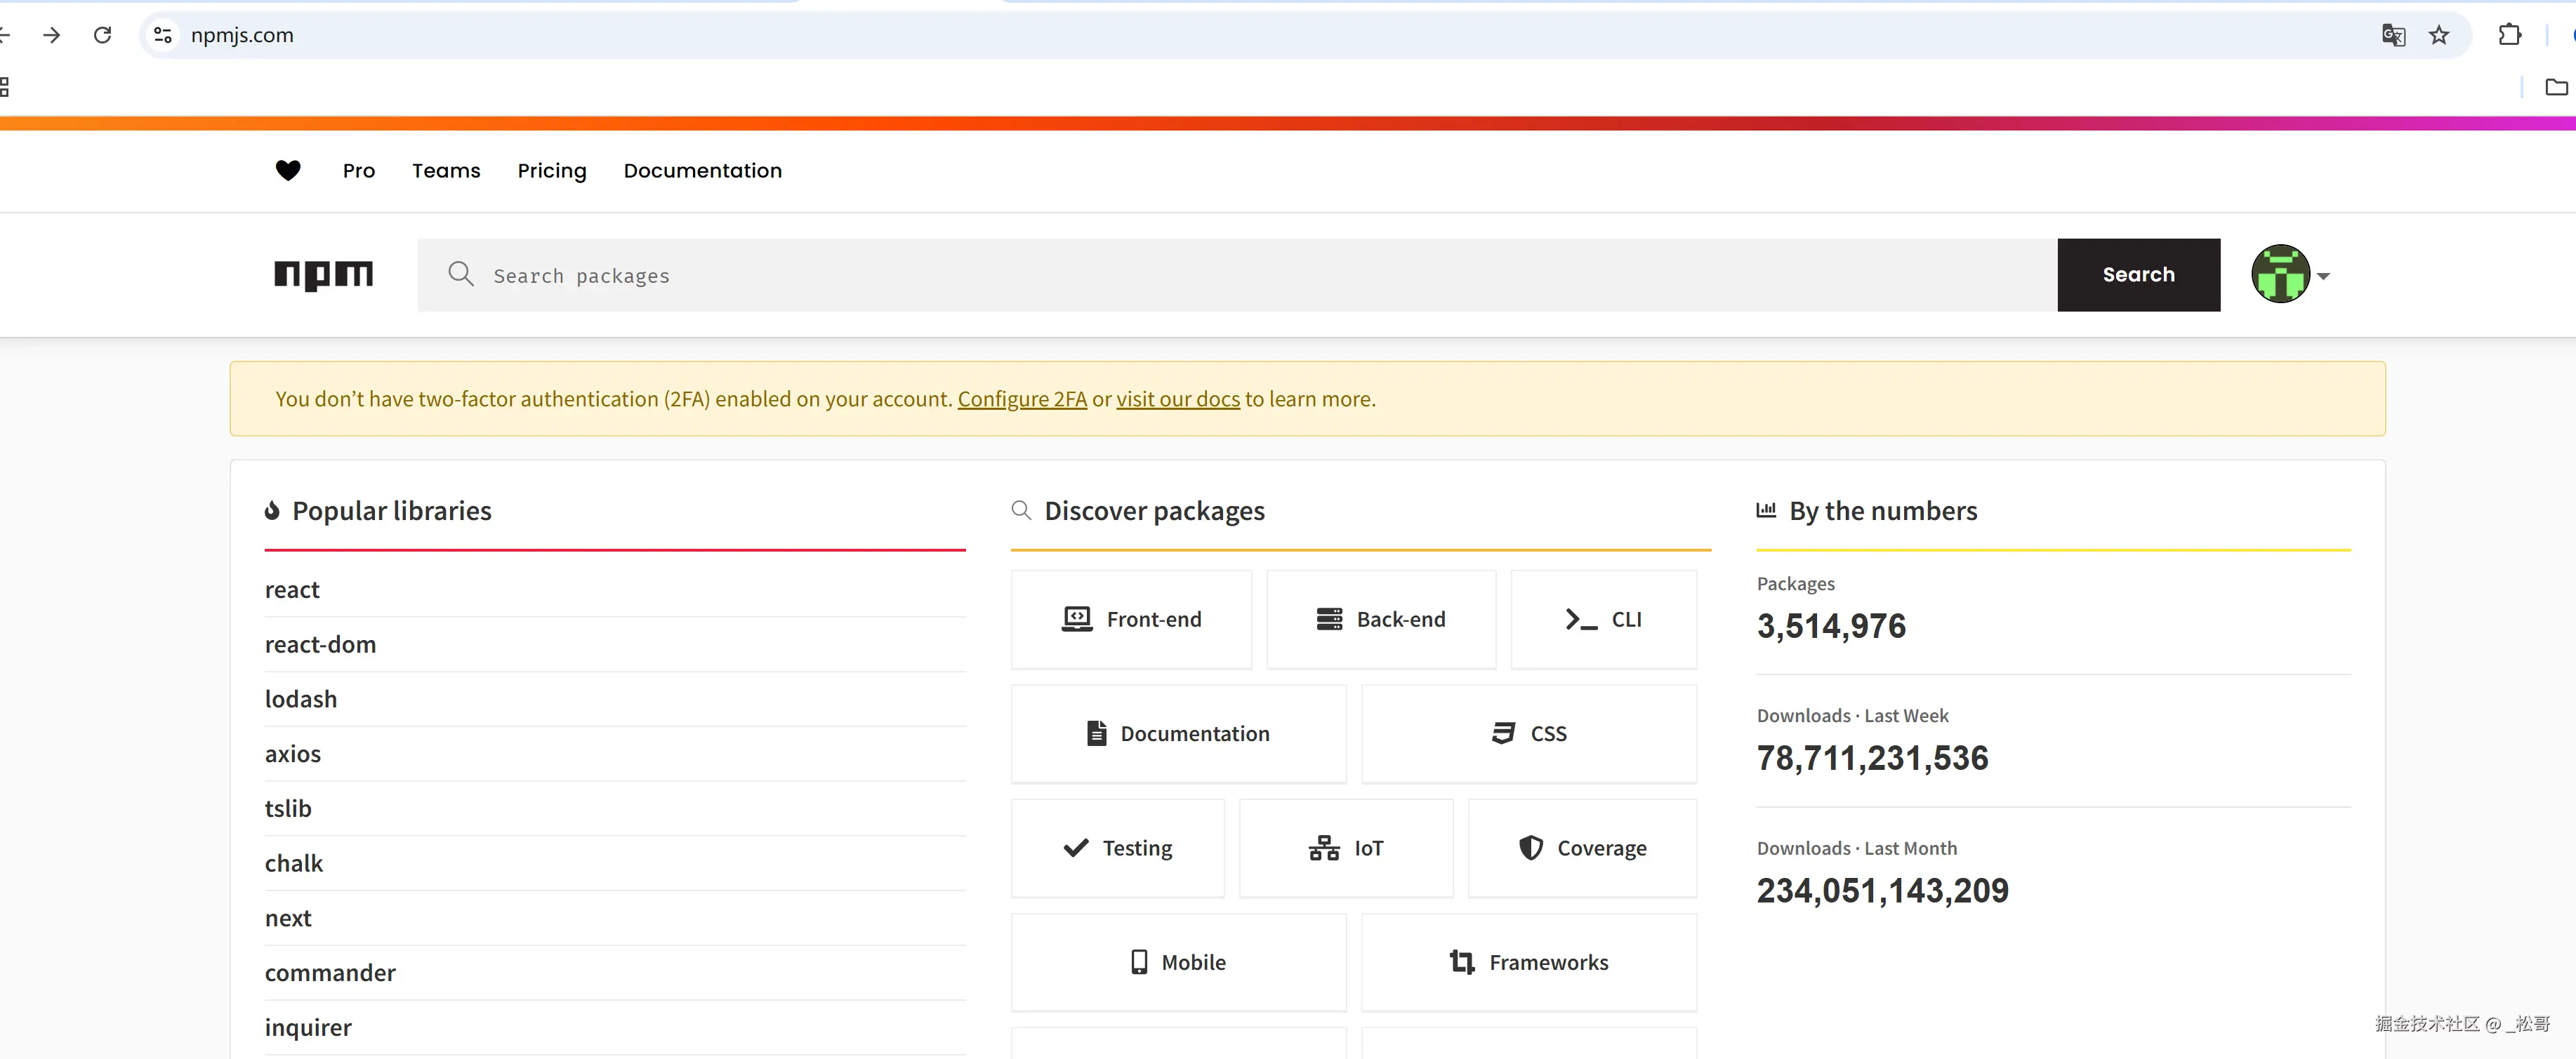Click the browser reload icon
Viewport: 2576px width, 1059px height.
click(x=102, y=36)
